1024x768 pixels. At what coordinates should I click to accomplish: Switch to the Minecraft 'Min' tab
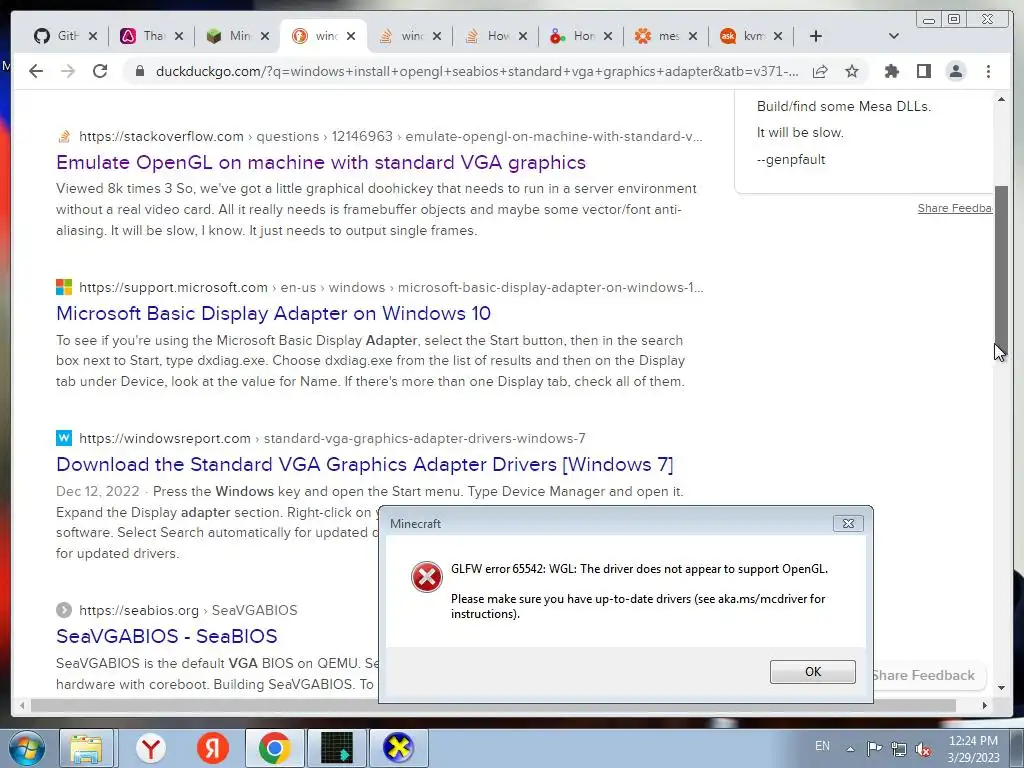[x=229, y=36]
